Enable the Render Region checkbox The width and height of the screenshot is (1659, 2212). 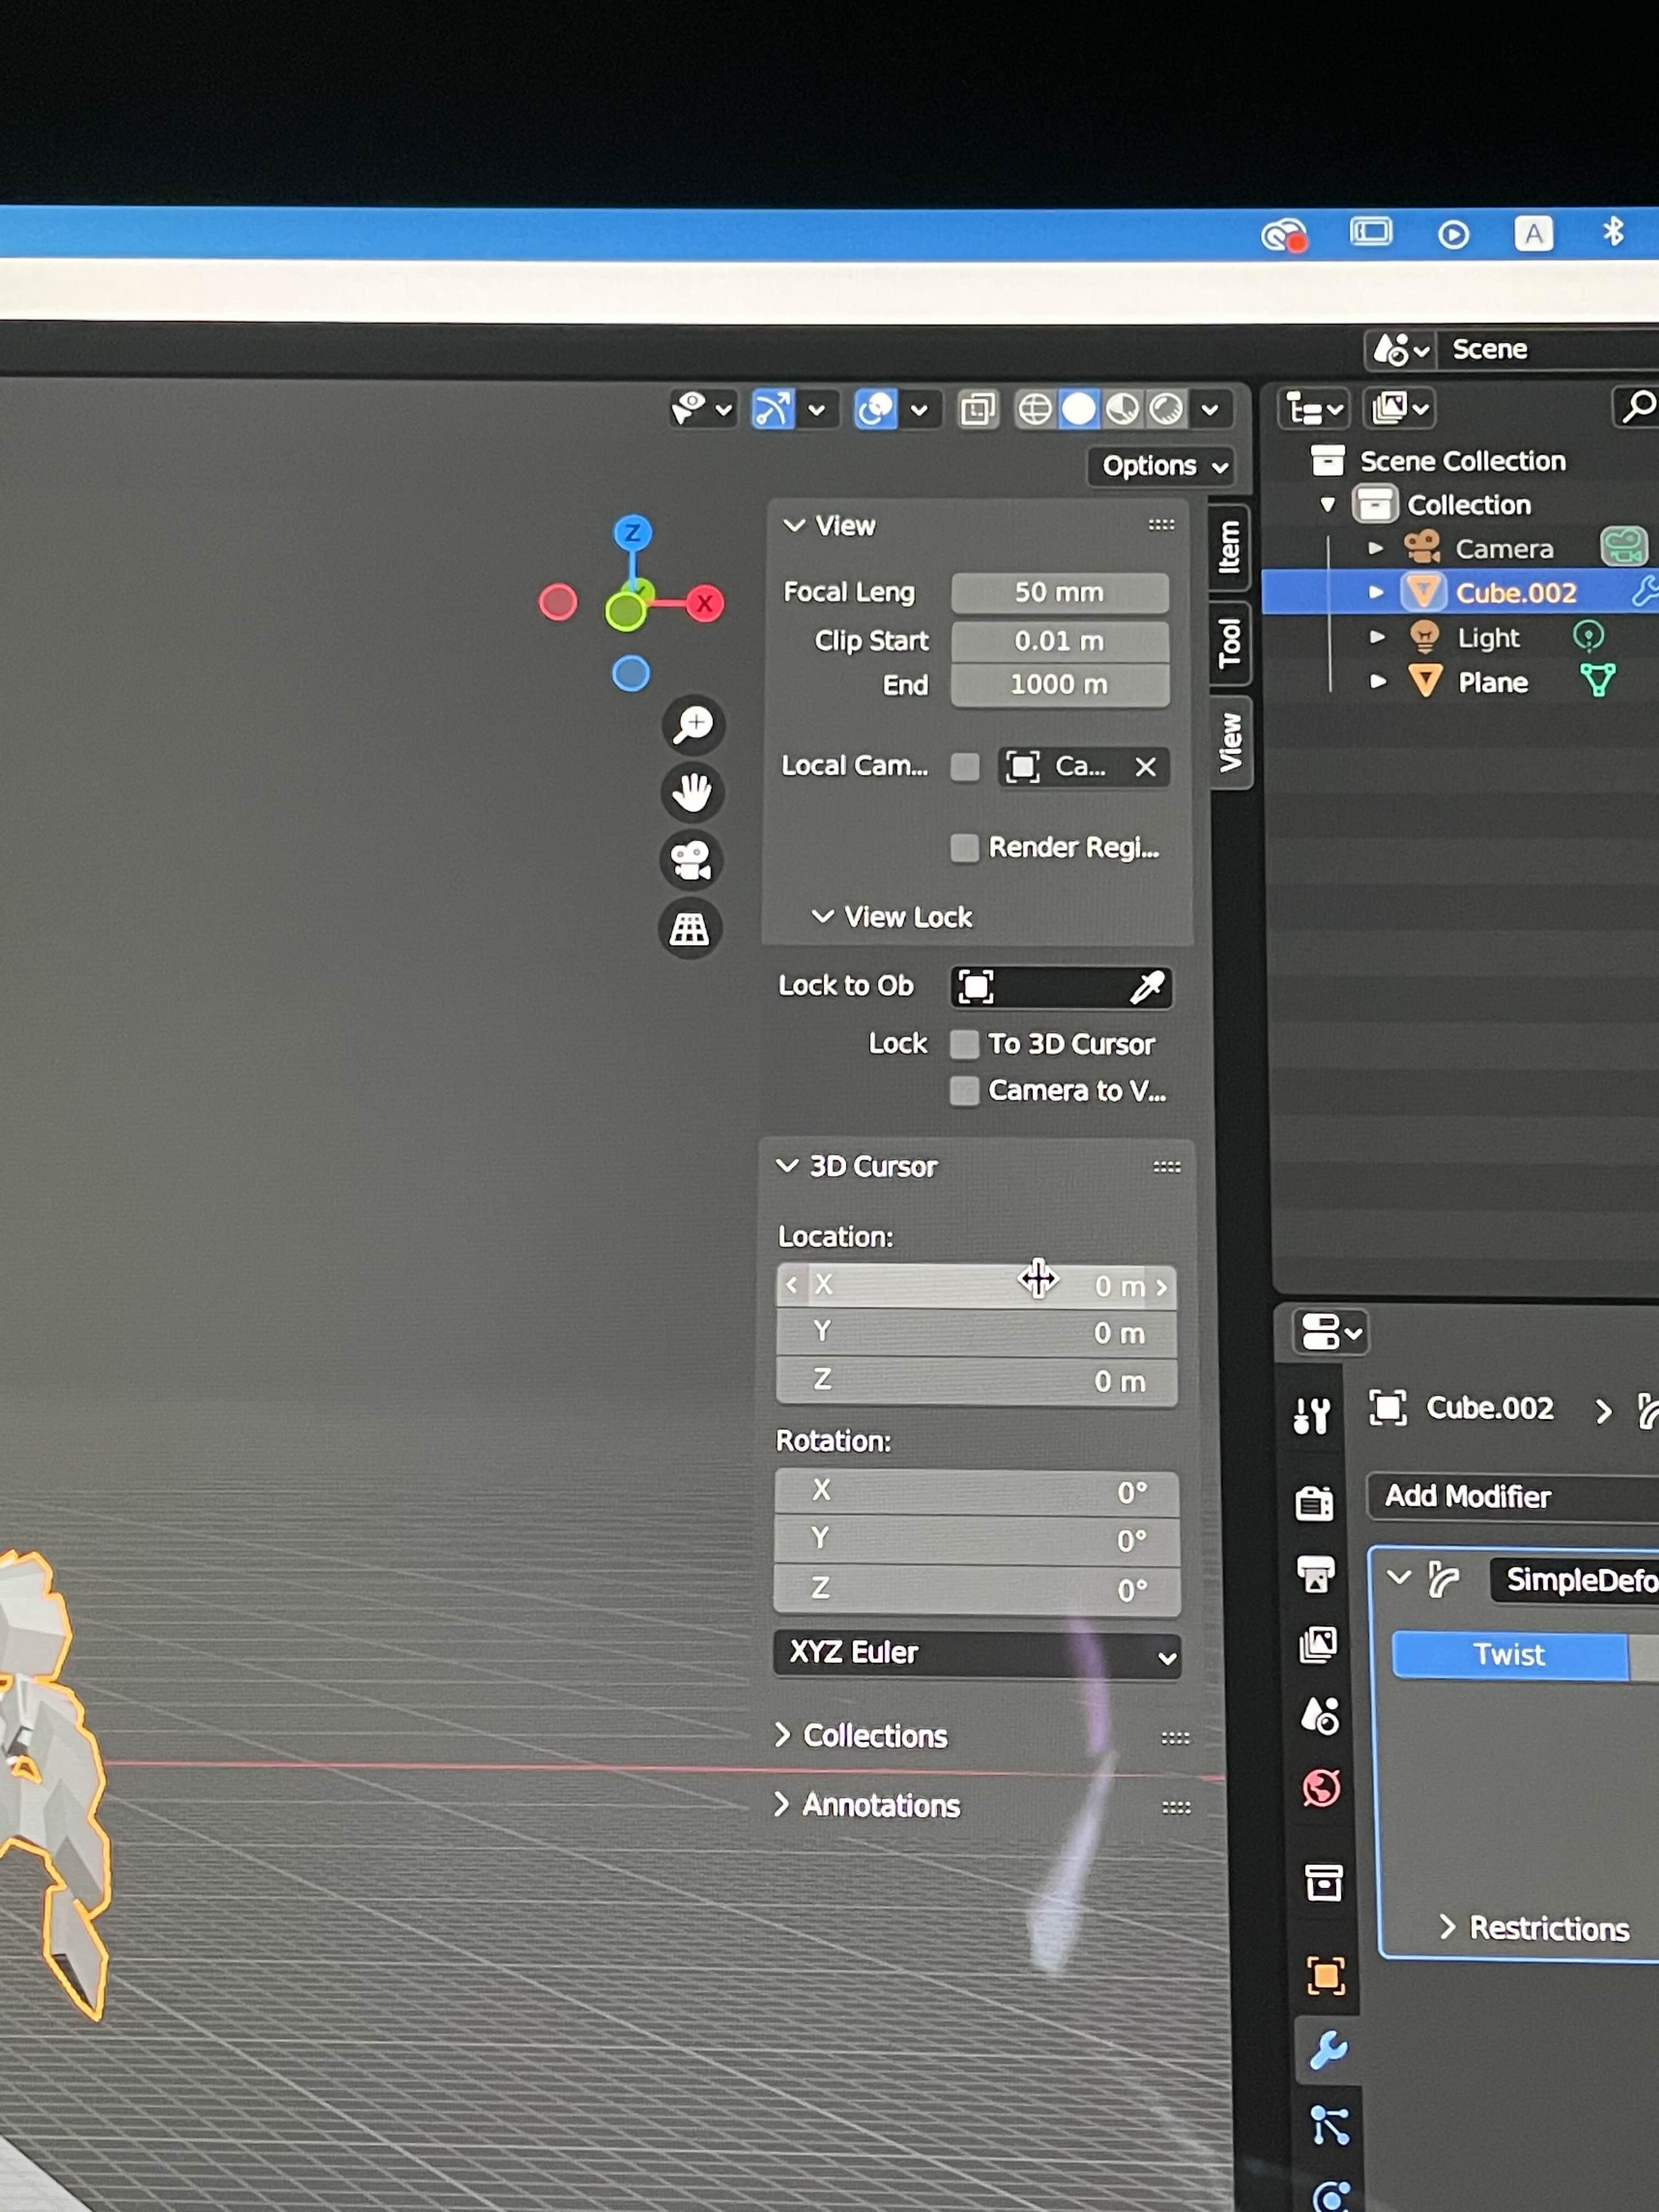[964, 848]
